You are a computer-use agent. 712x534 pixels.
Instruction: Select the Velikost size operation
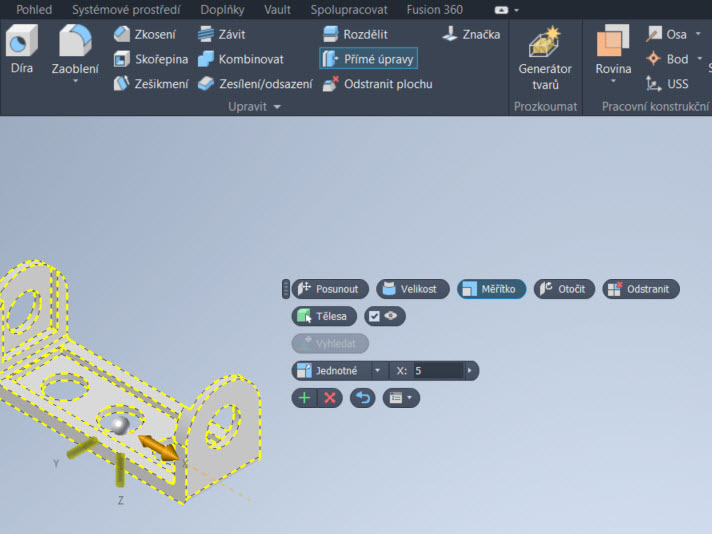click(x=412, y=289)
